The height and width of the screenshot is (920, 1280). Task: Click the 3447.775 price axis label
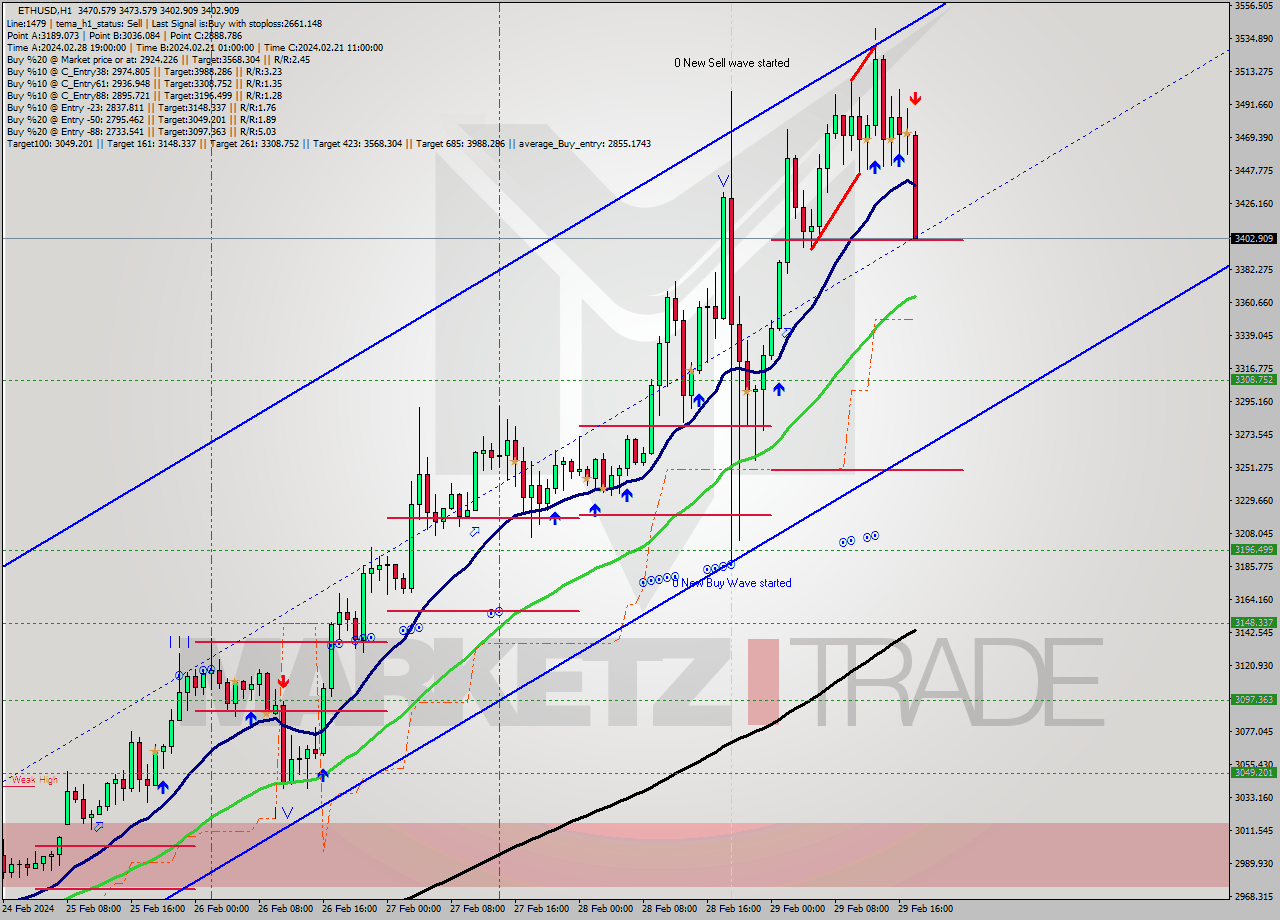pos(1254,170)
